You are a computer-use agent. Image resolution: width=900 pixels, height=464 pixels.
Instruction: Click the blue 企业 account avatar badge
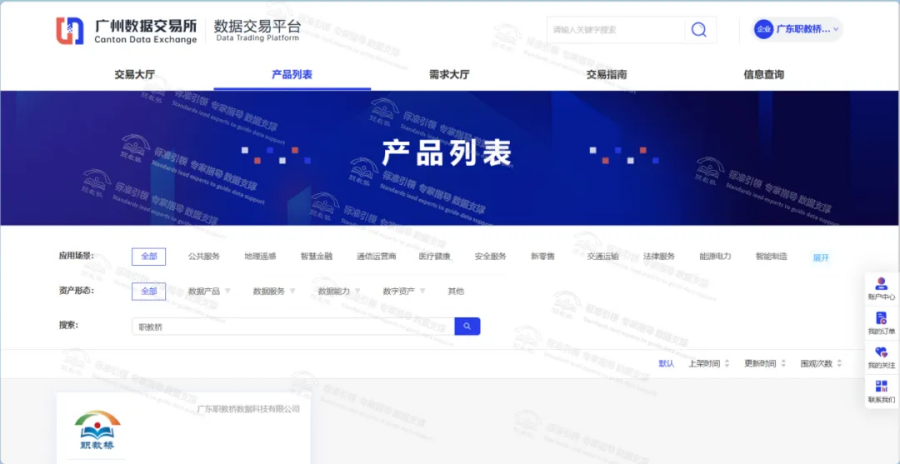(x=763, y=29)
